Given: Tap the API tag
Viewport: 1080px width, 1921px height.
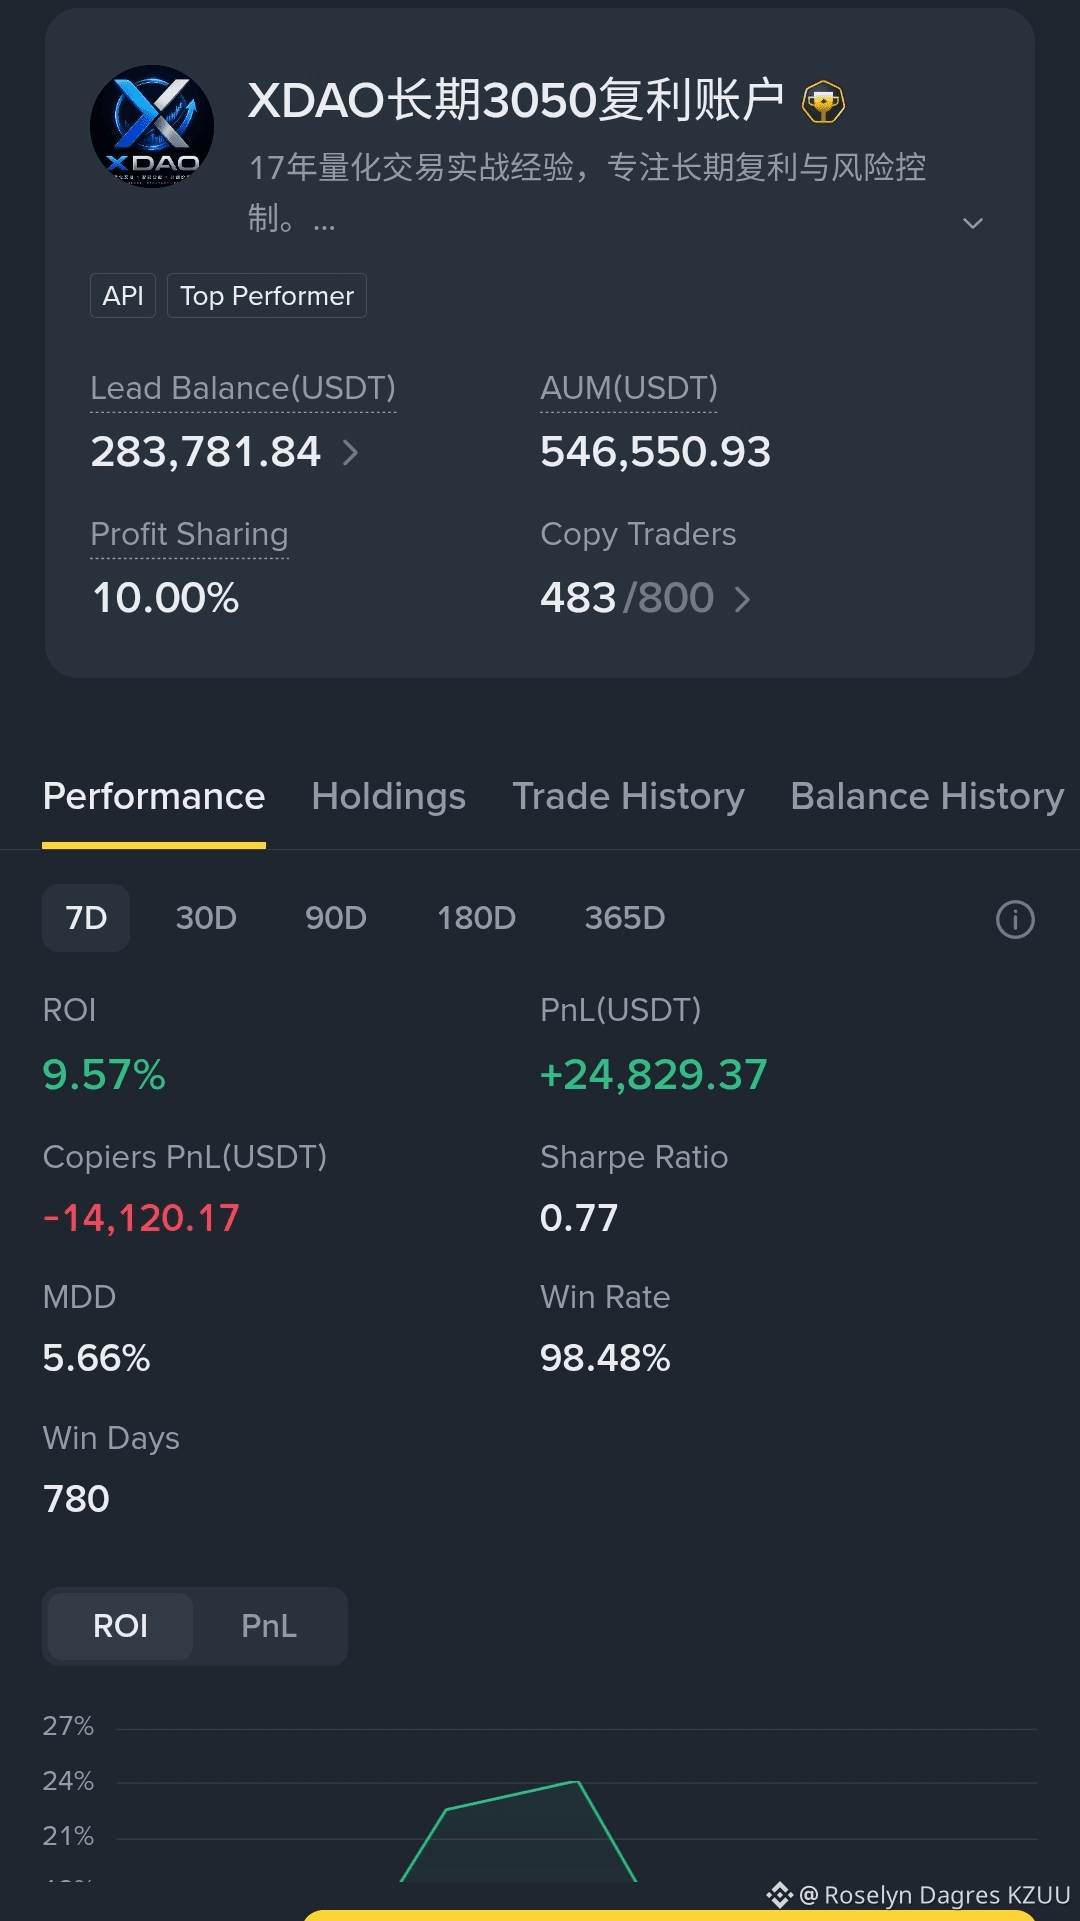Looking at the screenshot, I should pyautogui.click(x=123, y=296).
